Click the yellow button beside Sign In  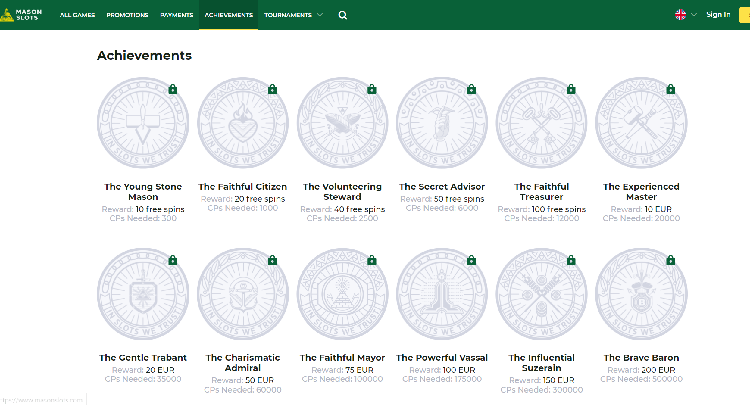pyautogui.click(x=744, y=15)
